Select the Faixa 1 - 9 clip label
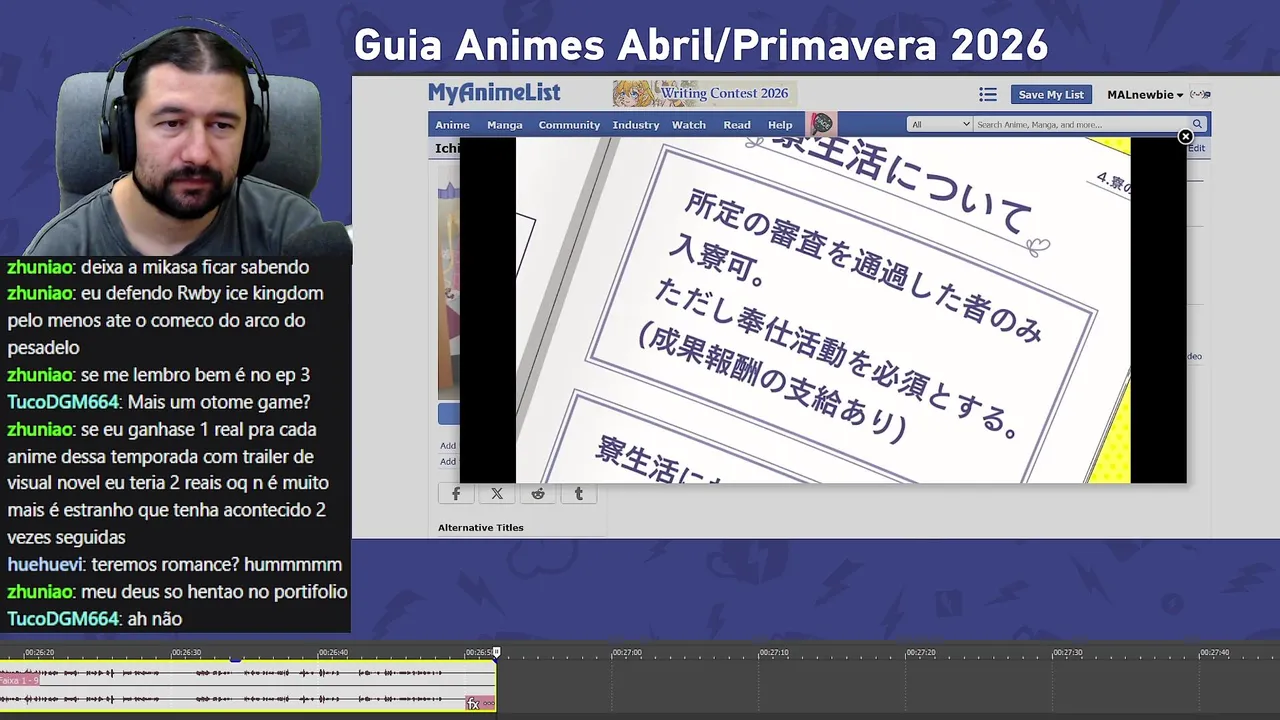Screen dimensions: 1280x720 pyautogui.click(x=19, y=680)
